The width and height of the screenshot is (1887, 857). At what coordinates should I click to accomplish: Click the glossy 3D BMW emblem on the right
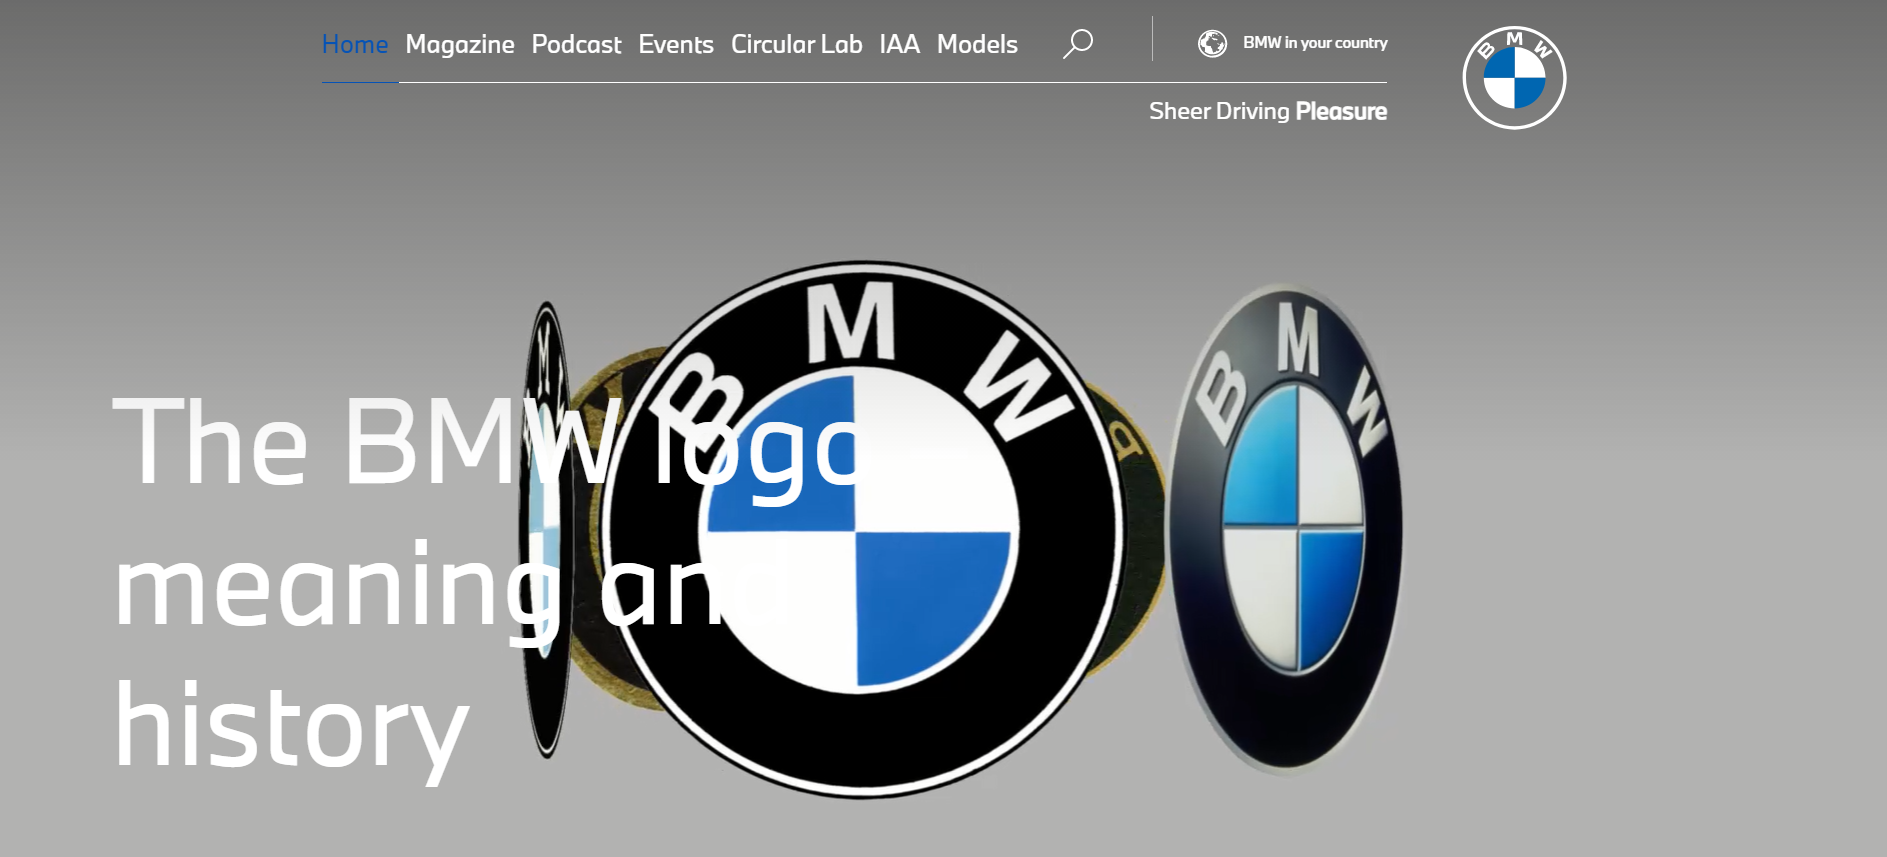click(x=1286, y=530)
